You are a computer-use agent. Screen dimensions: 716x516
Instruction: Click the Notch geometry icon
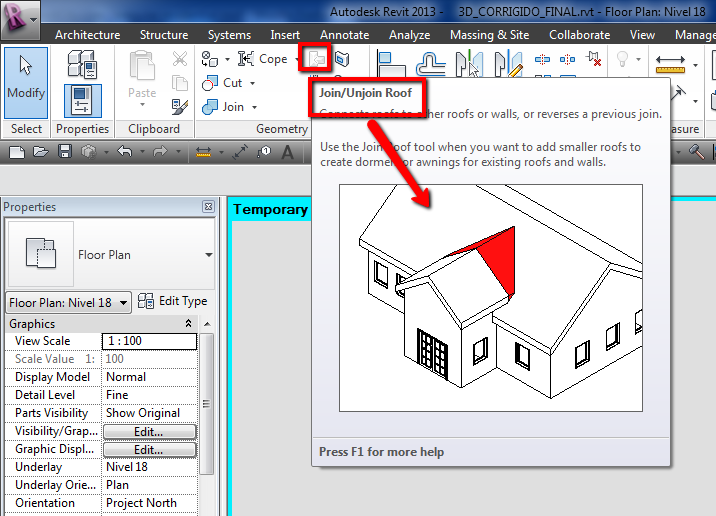[210, 59]
